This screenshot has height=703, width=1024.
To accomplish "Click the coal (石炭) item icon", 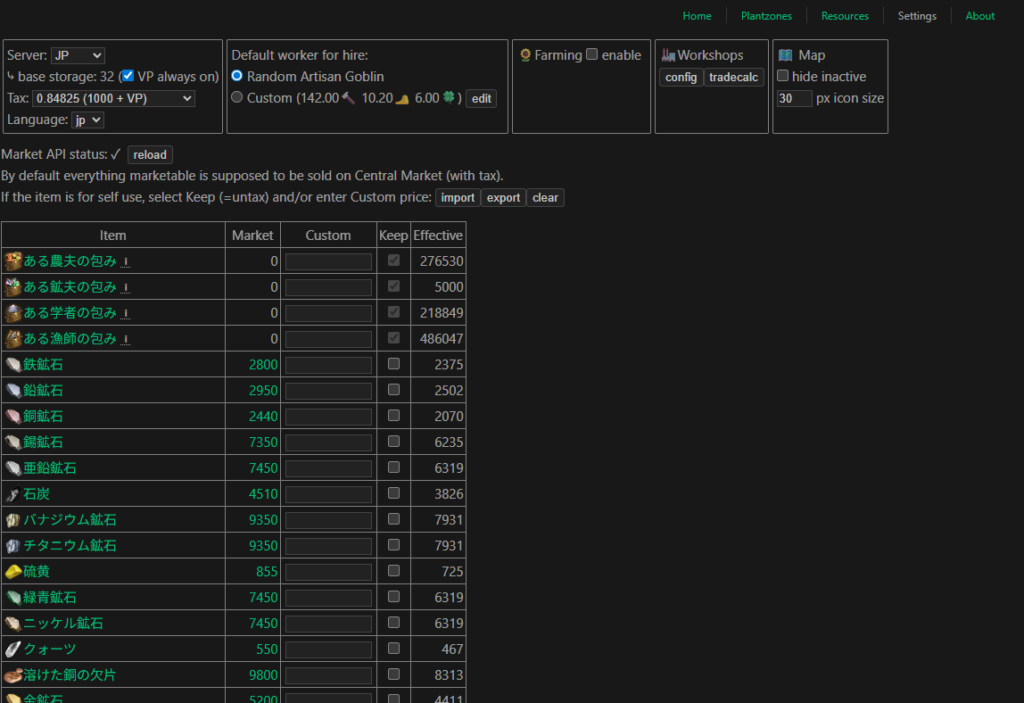I will [13, 494].
